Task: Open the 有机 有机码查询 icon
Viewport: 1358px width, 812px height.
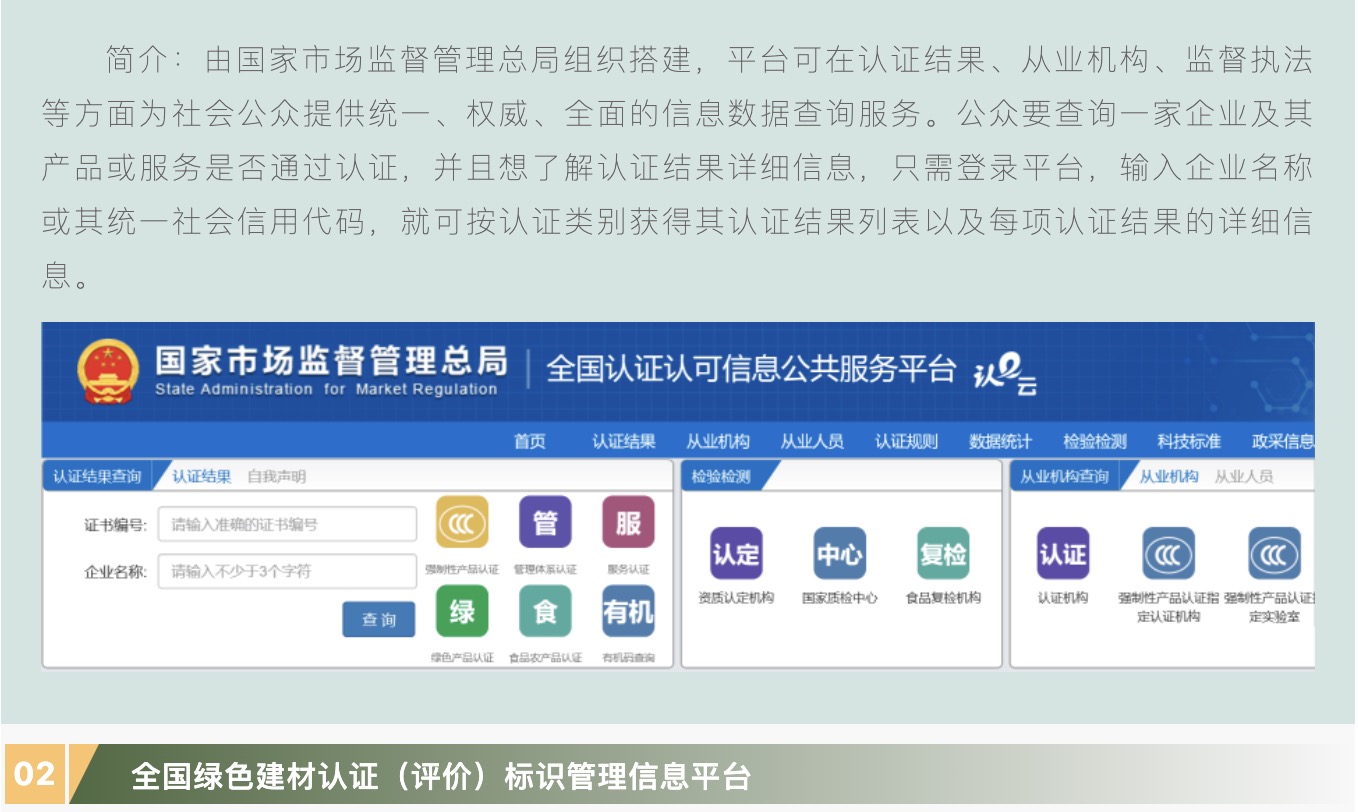Action: [x=628, y=611]
